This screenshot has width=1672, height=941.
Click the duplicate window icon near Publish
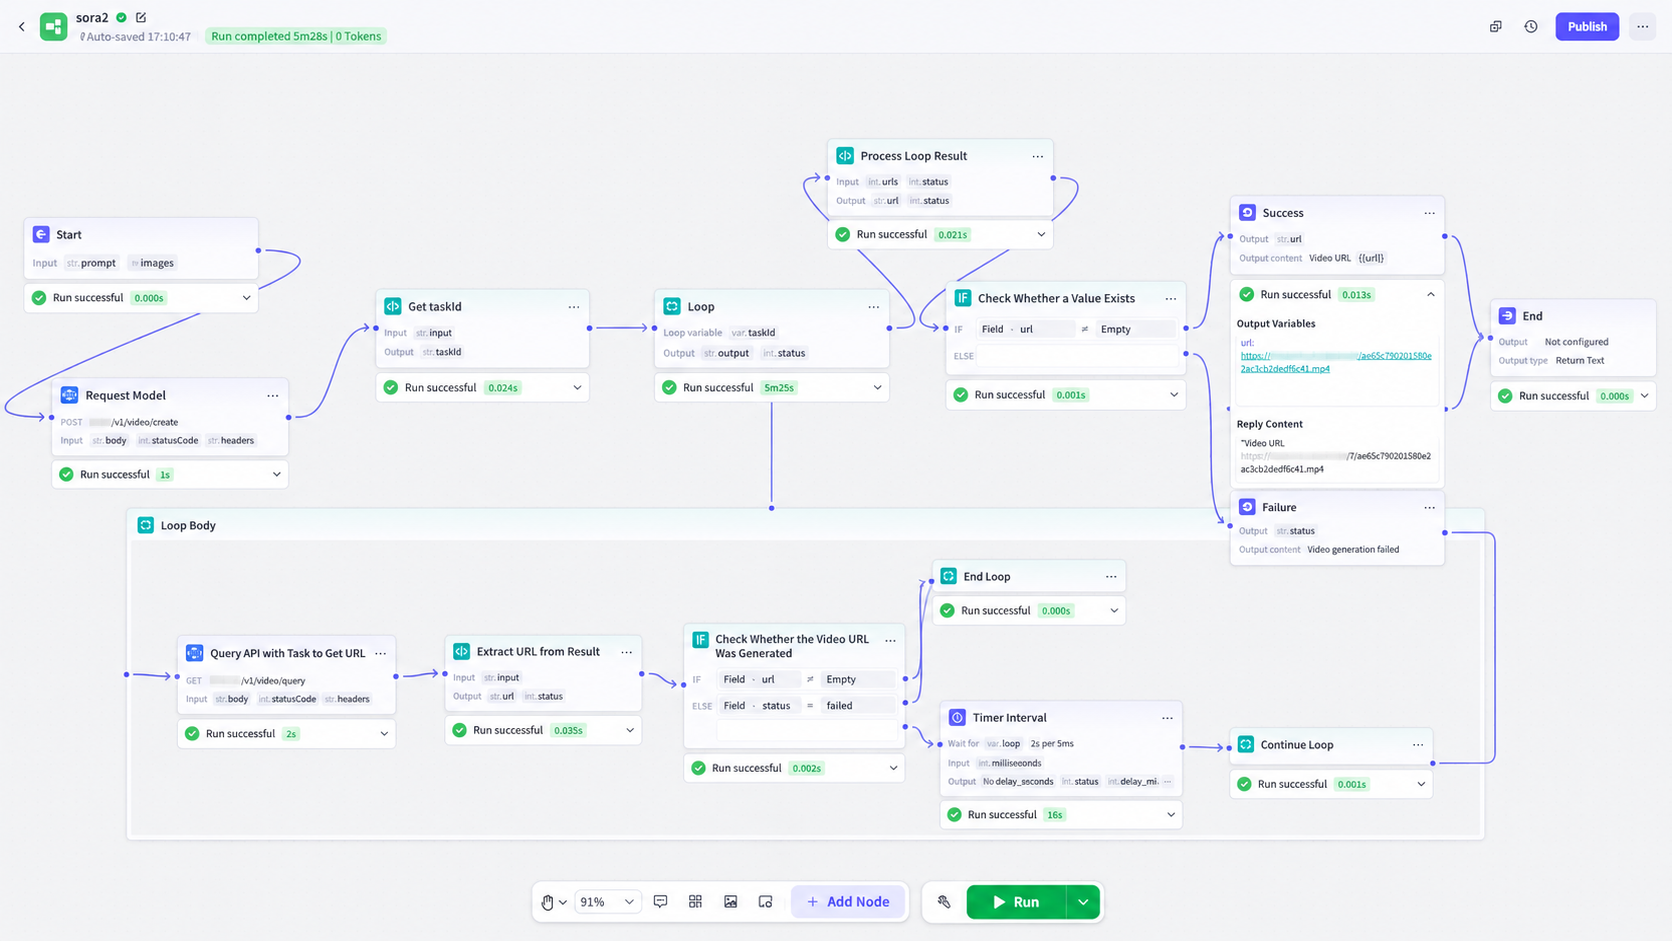1496,27
